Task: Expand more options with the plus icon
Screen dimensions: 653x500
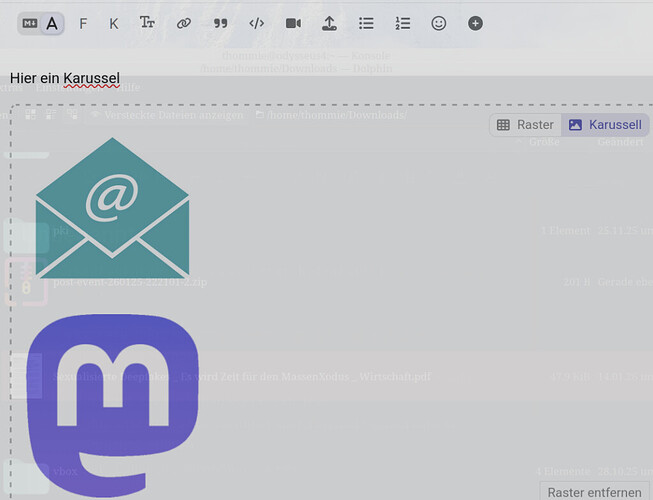Action: [475, 23]
